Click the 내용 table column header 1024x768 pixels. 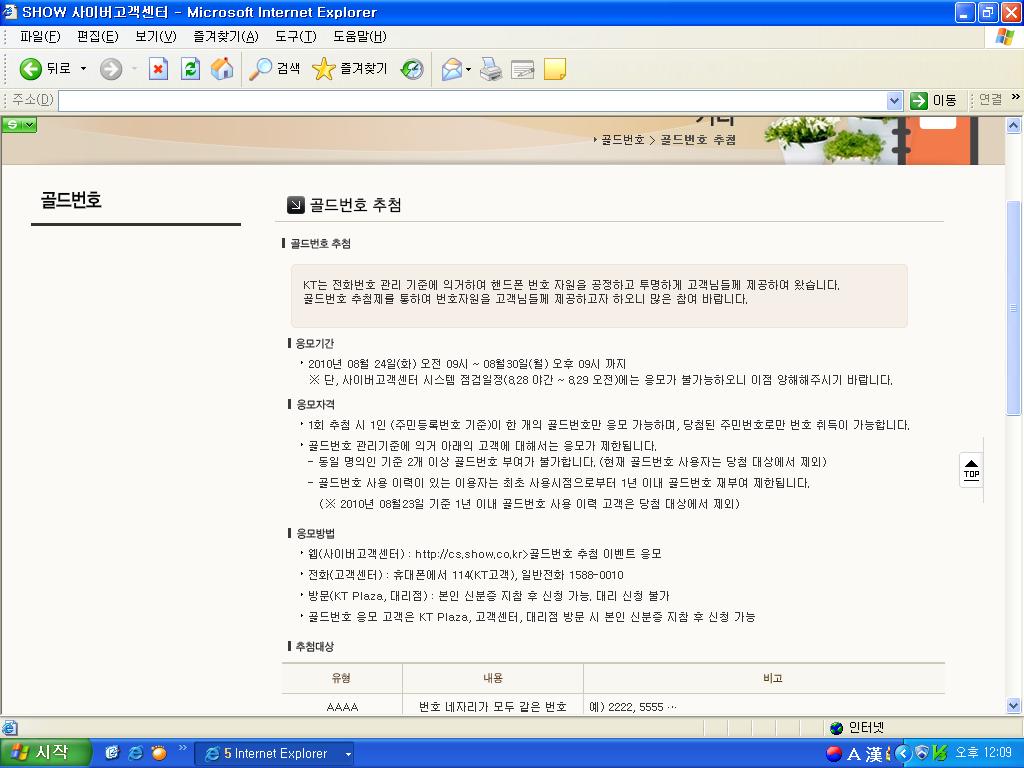tap(493, 678)
